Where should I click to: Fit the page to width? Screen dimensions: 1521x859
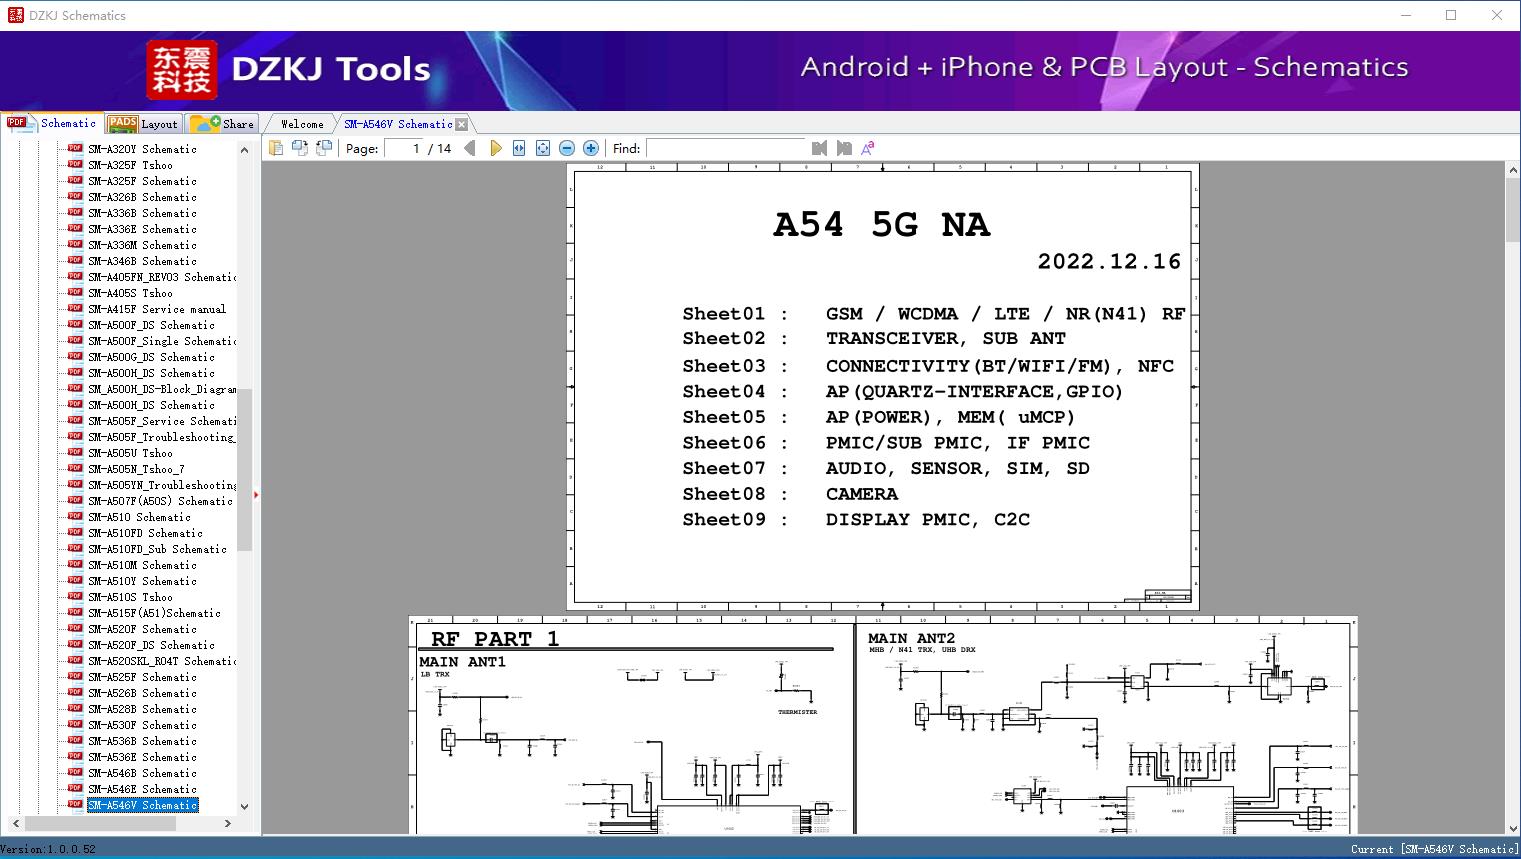519,148
